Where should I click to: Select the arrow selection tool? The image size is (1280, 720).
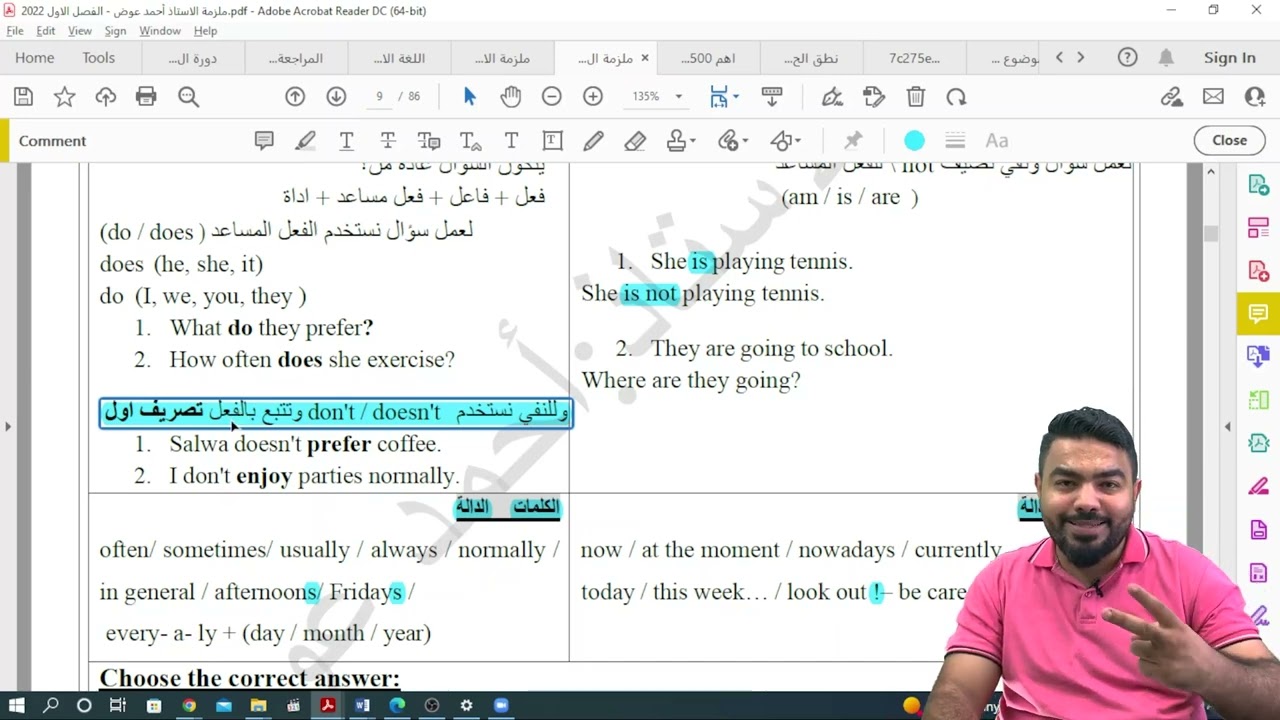coord(470,97)
